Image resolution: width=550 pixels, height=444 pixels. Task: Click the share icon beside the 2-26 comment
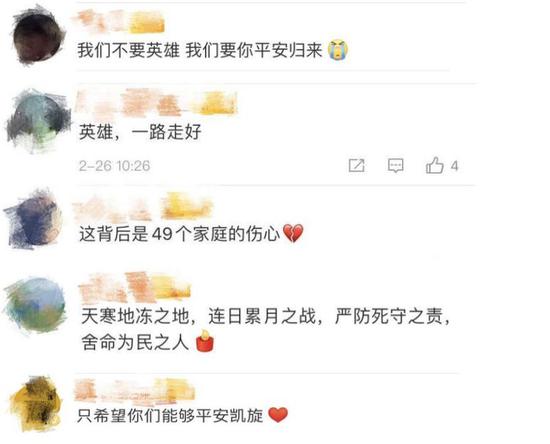[x=356, y=165]
